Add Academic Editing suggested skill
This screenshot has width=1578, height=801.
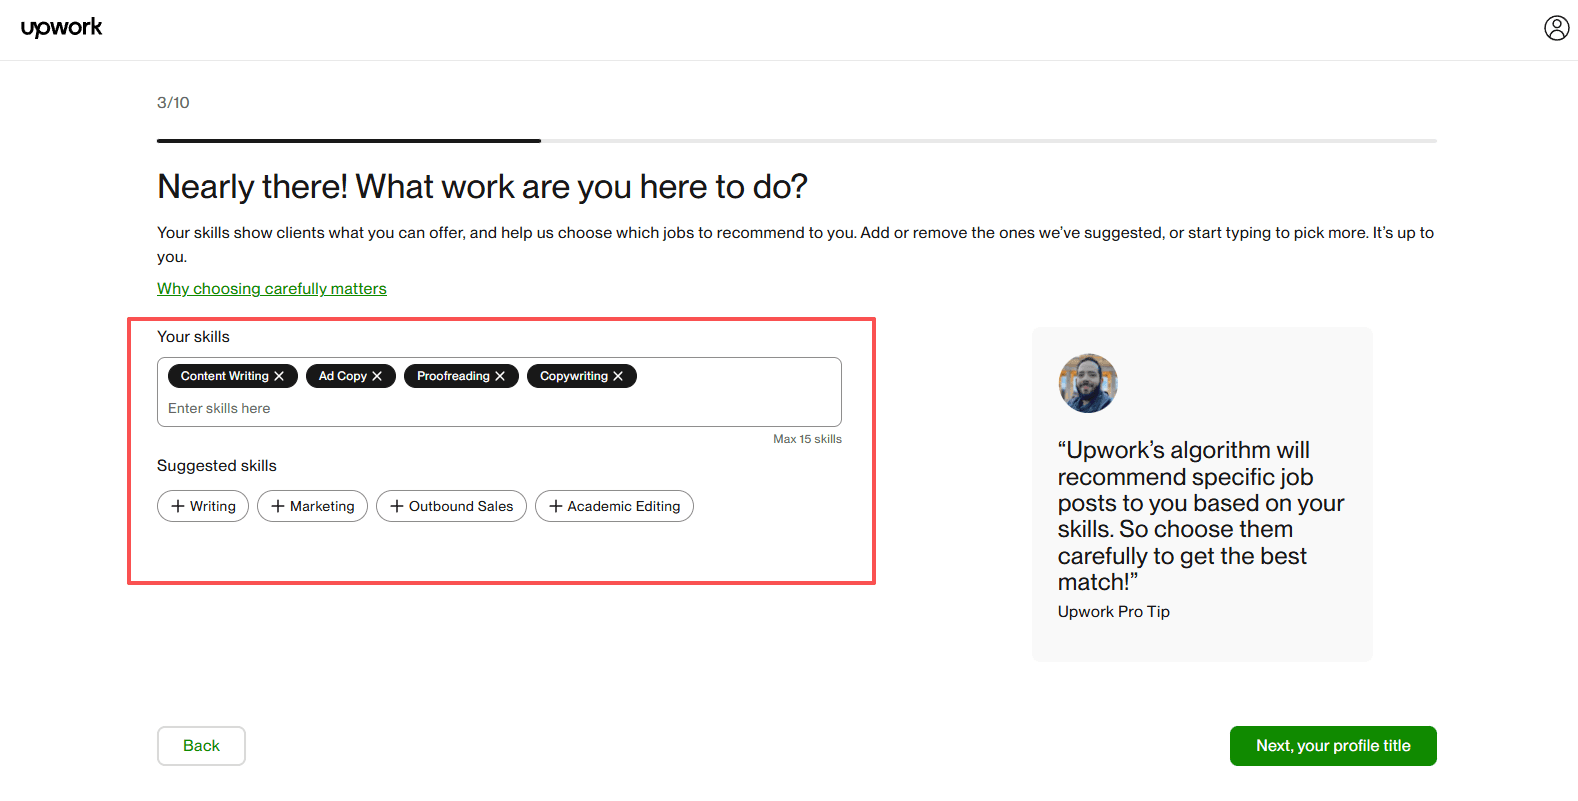(614, 506)
